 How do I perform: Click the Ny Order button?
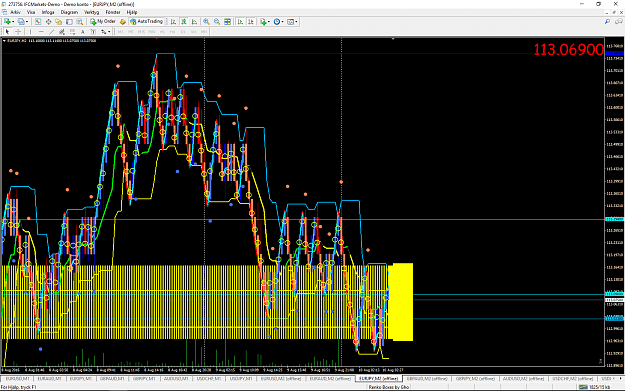[x=103, y=22]
